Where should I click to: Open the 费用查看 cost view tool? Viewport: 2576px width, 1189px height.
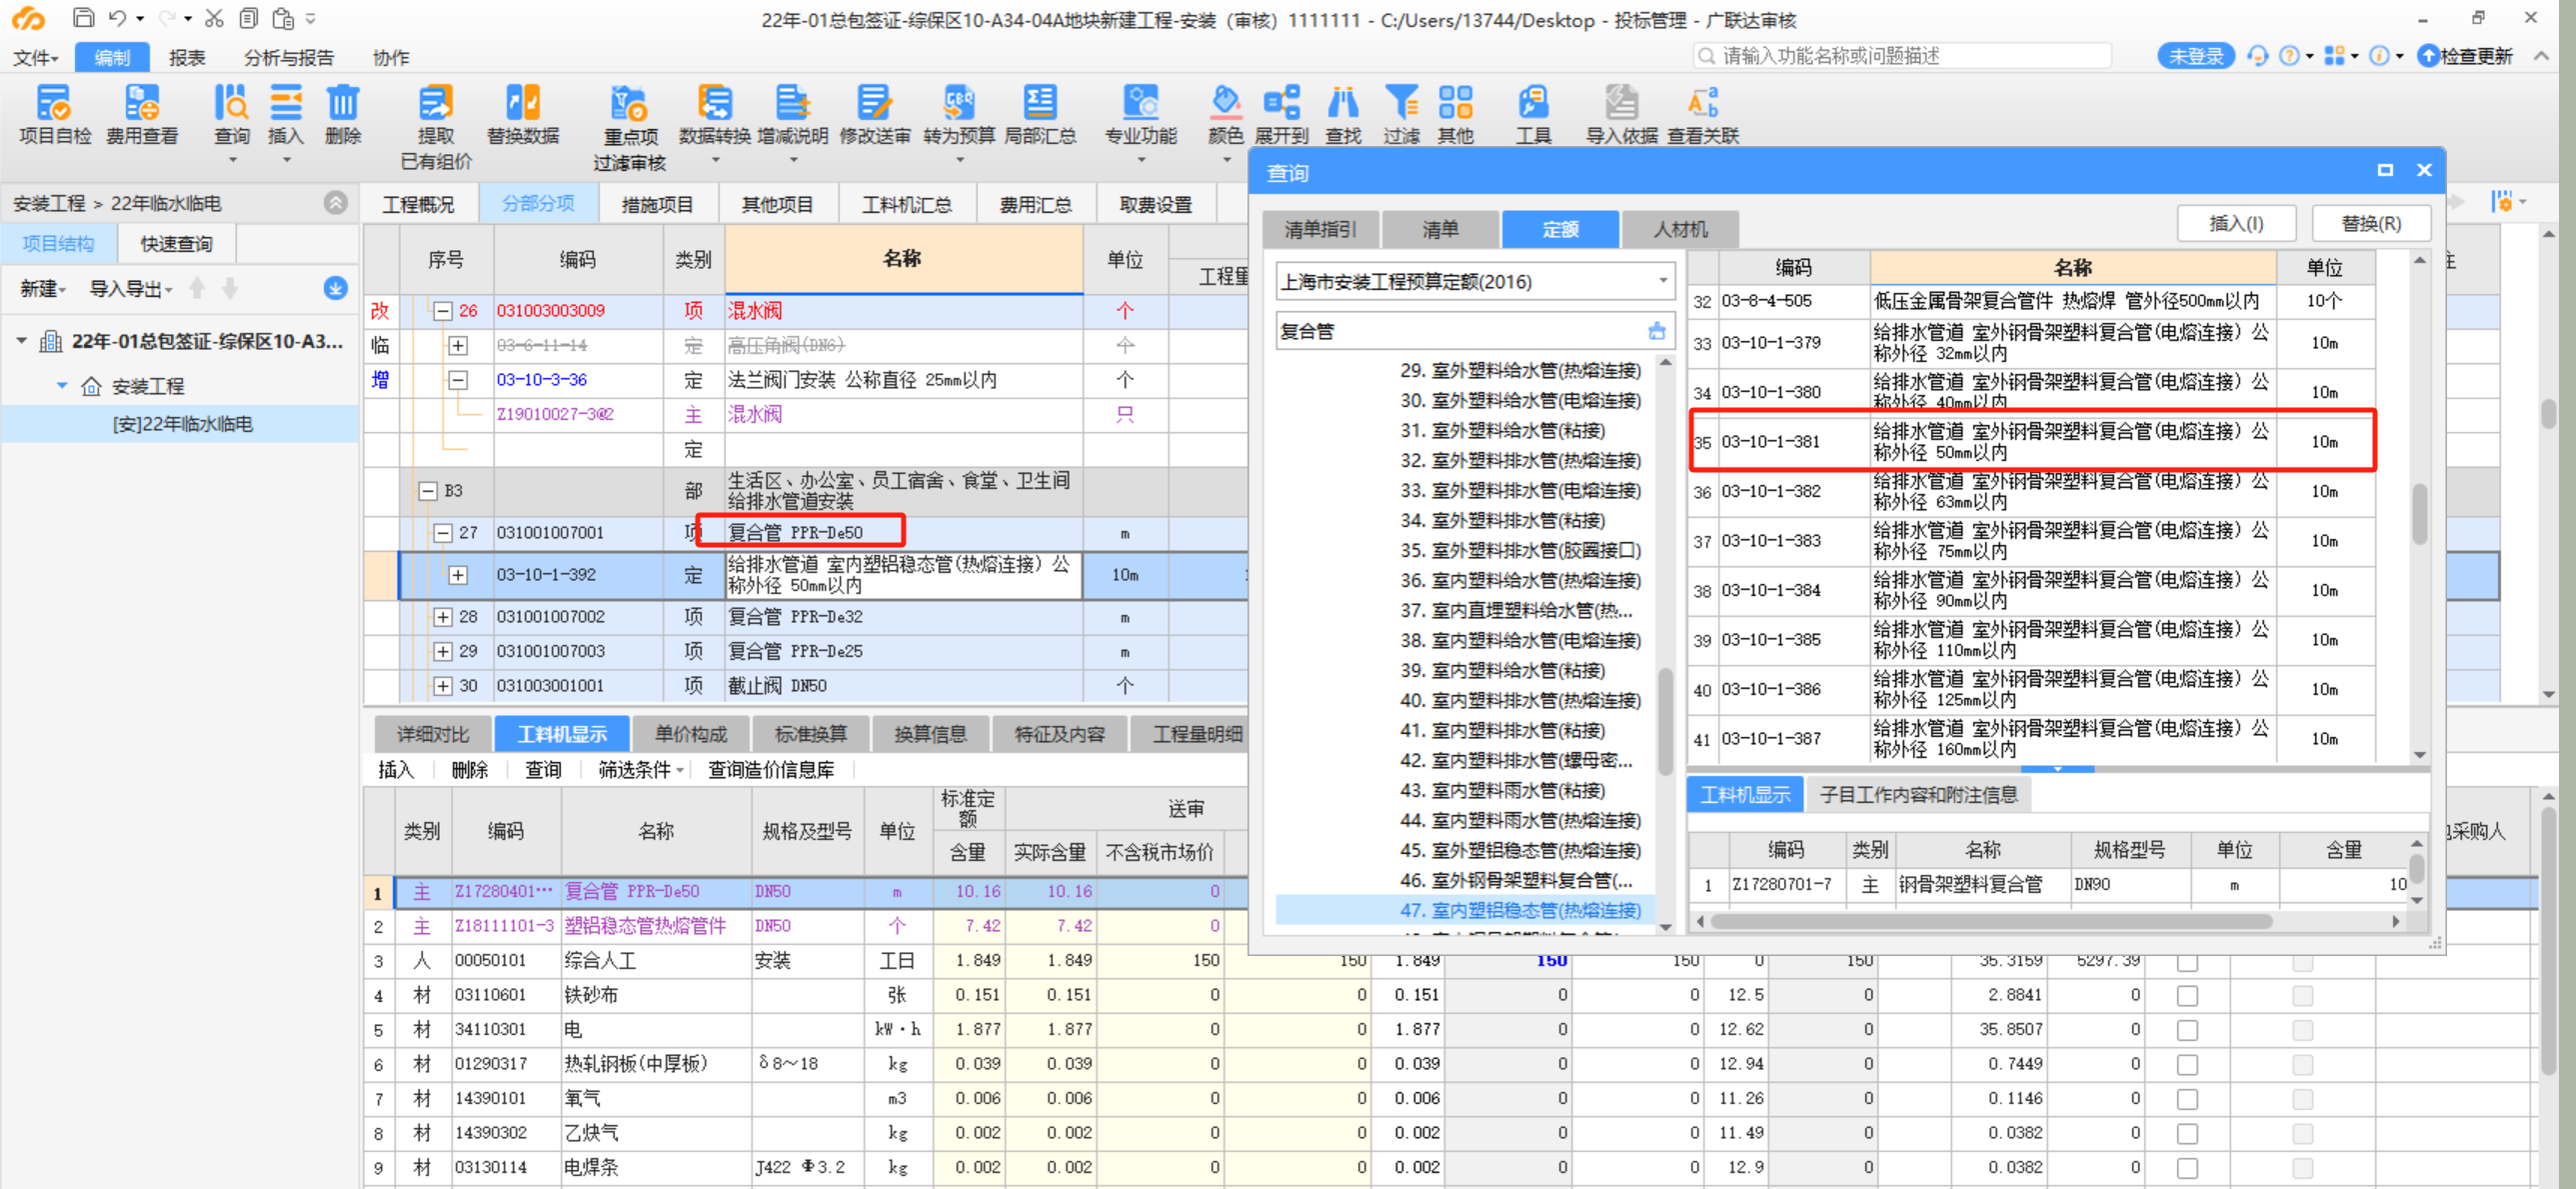(x=142, y=115)
